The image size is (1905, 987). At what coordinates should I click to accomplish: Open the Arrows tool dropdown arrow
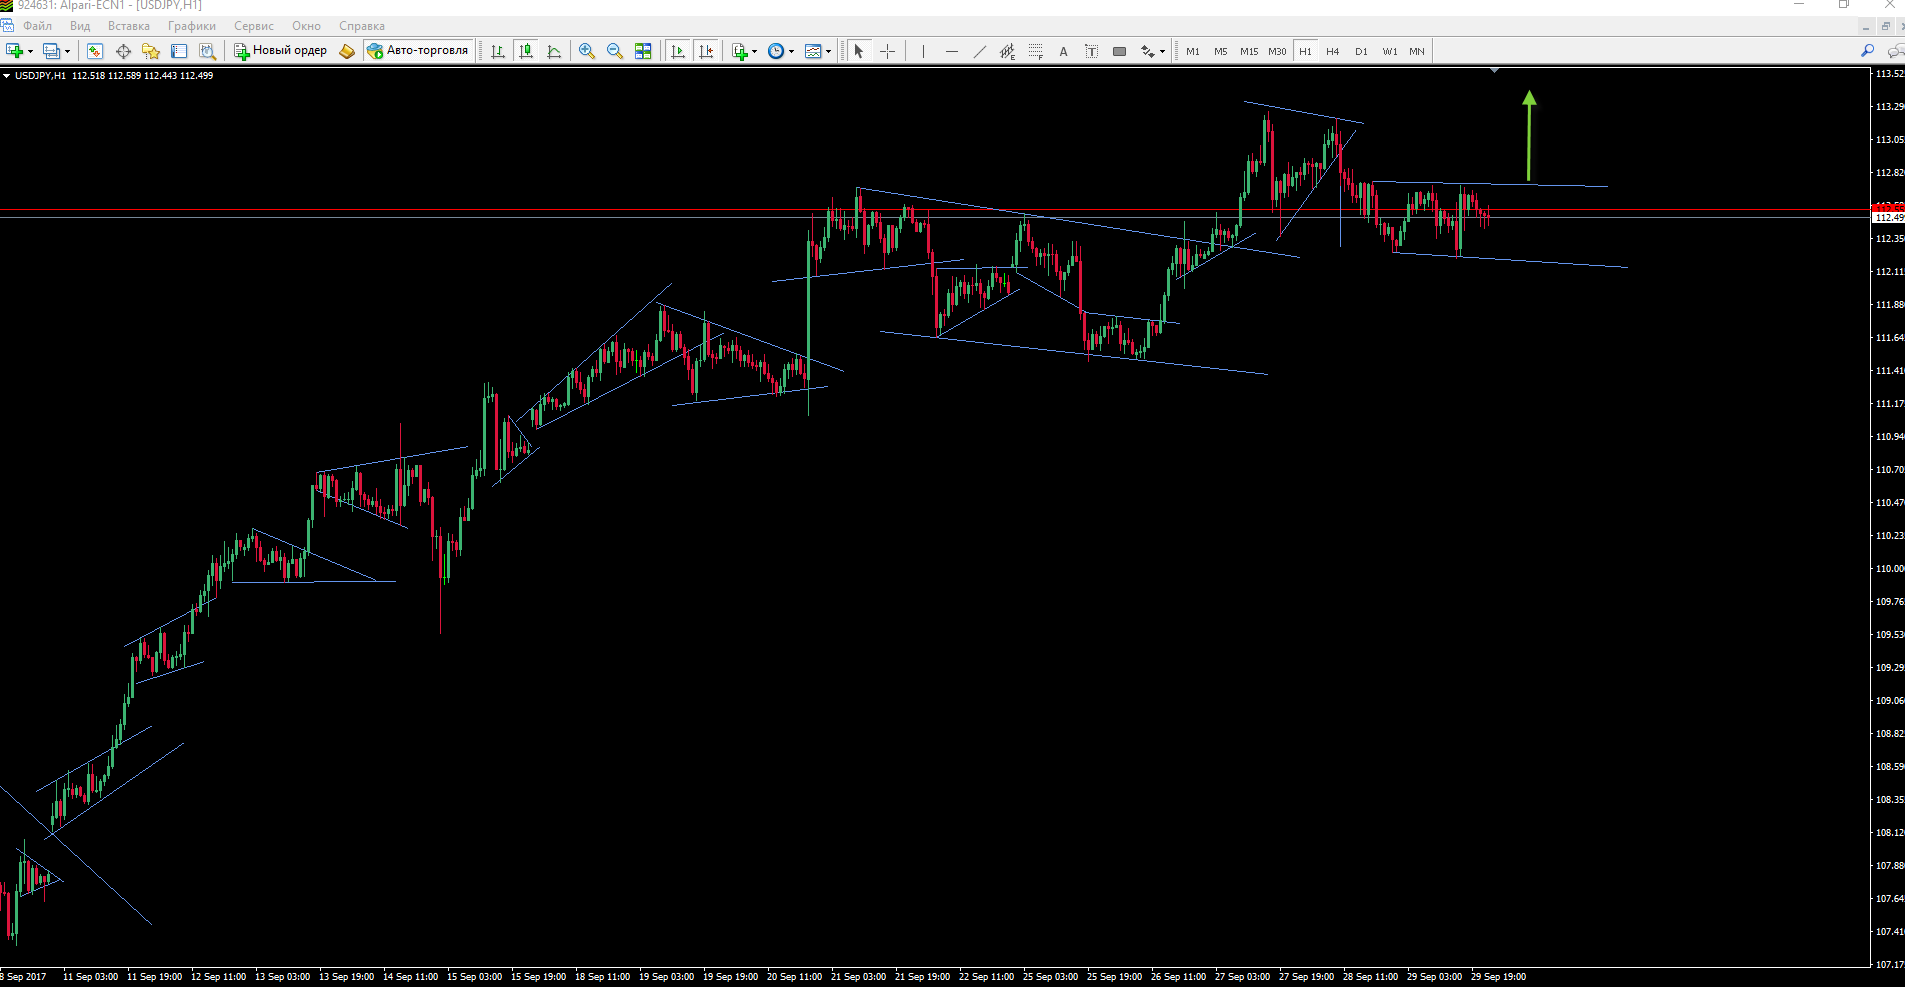[1163, 52]
